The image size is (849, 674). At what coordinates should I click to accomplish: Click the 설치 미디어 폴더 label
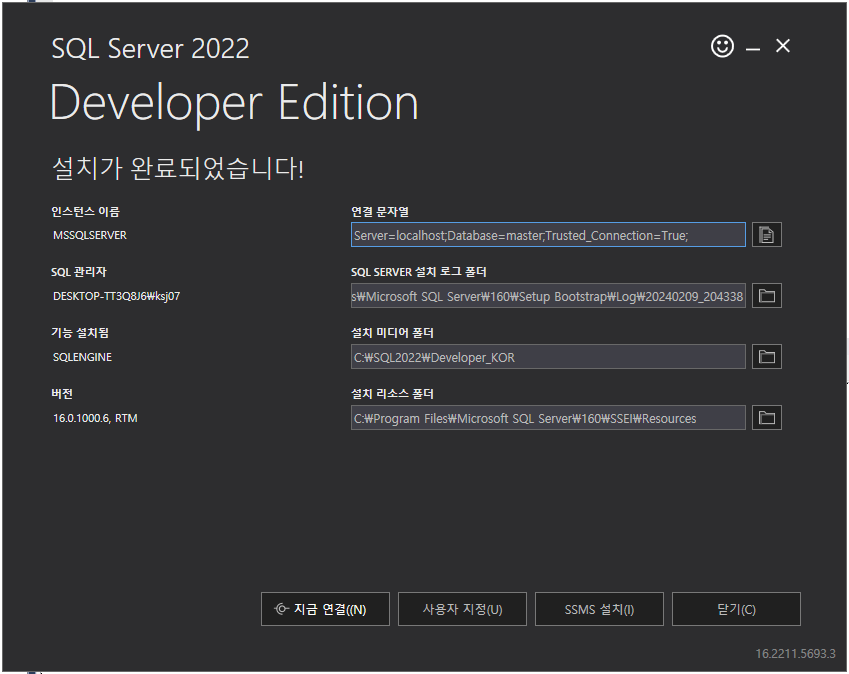[393, 333]
